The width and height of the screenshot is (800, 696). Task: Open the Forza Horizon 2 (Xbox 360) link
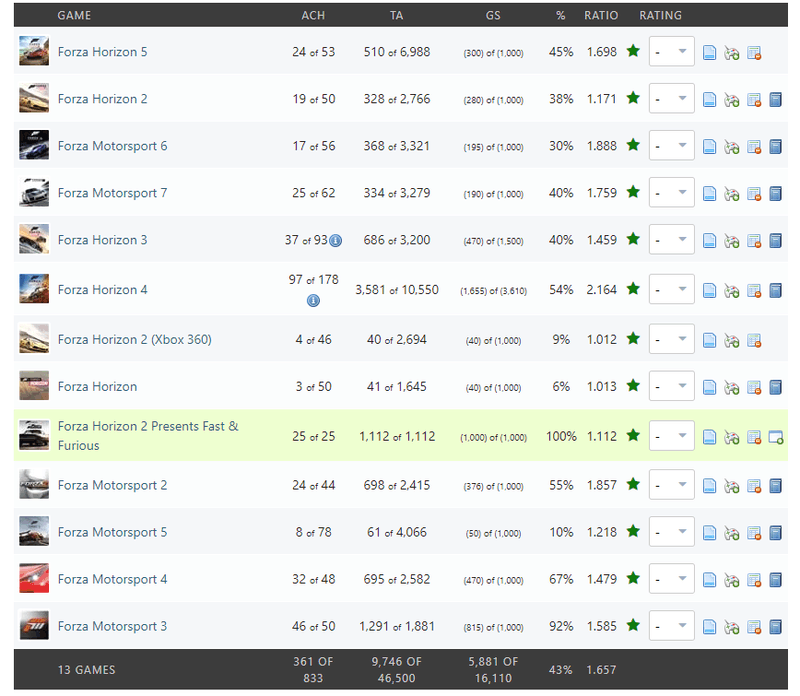(x=135, y=339)
